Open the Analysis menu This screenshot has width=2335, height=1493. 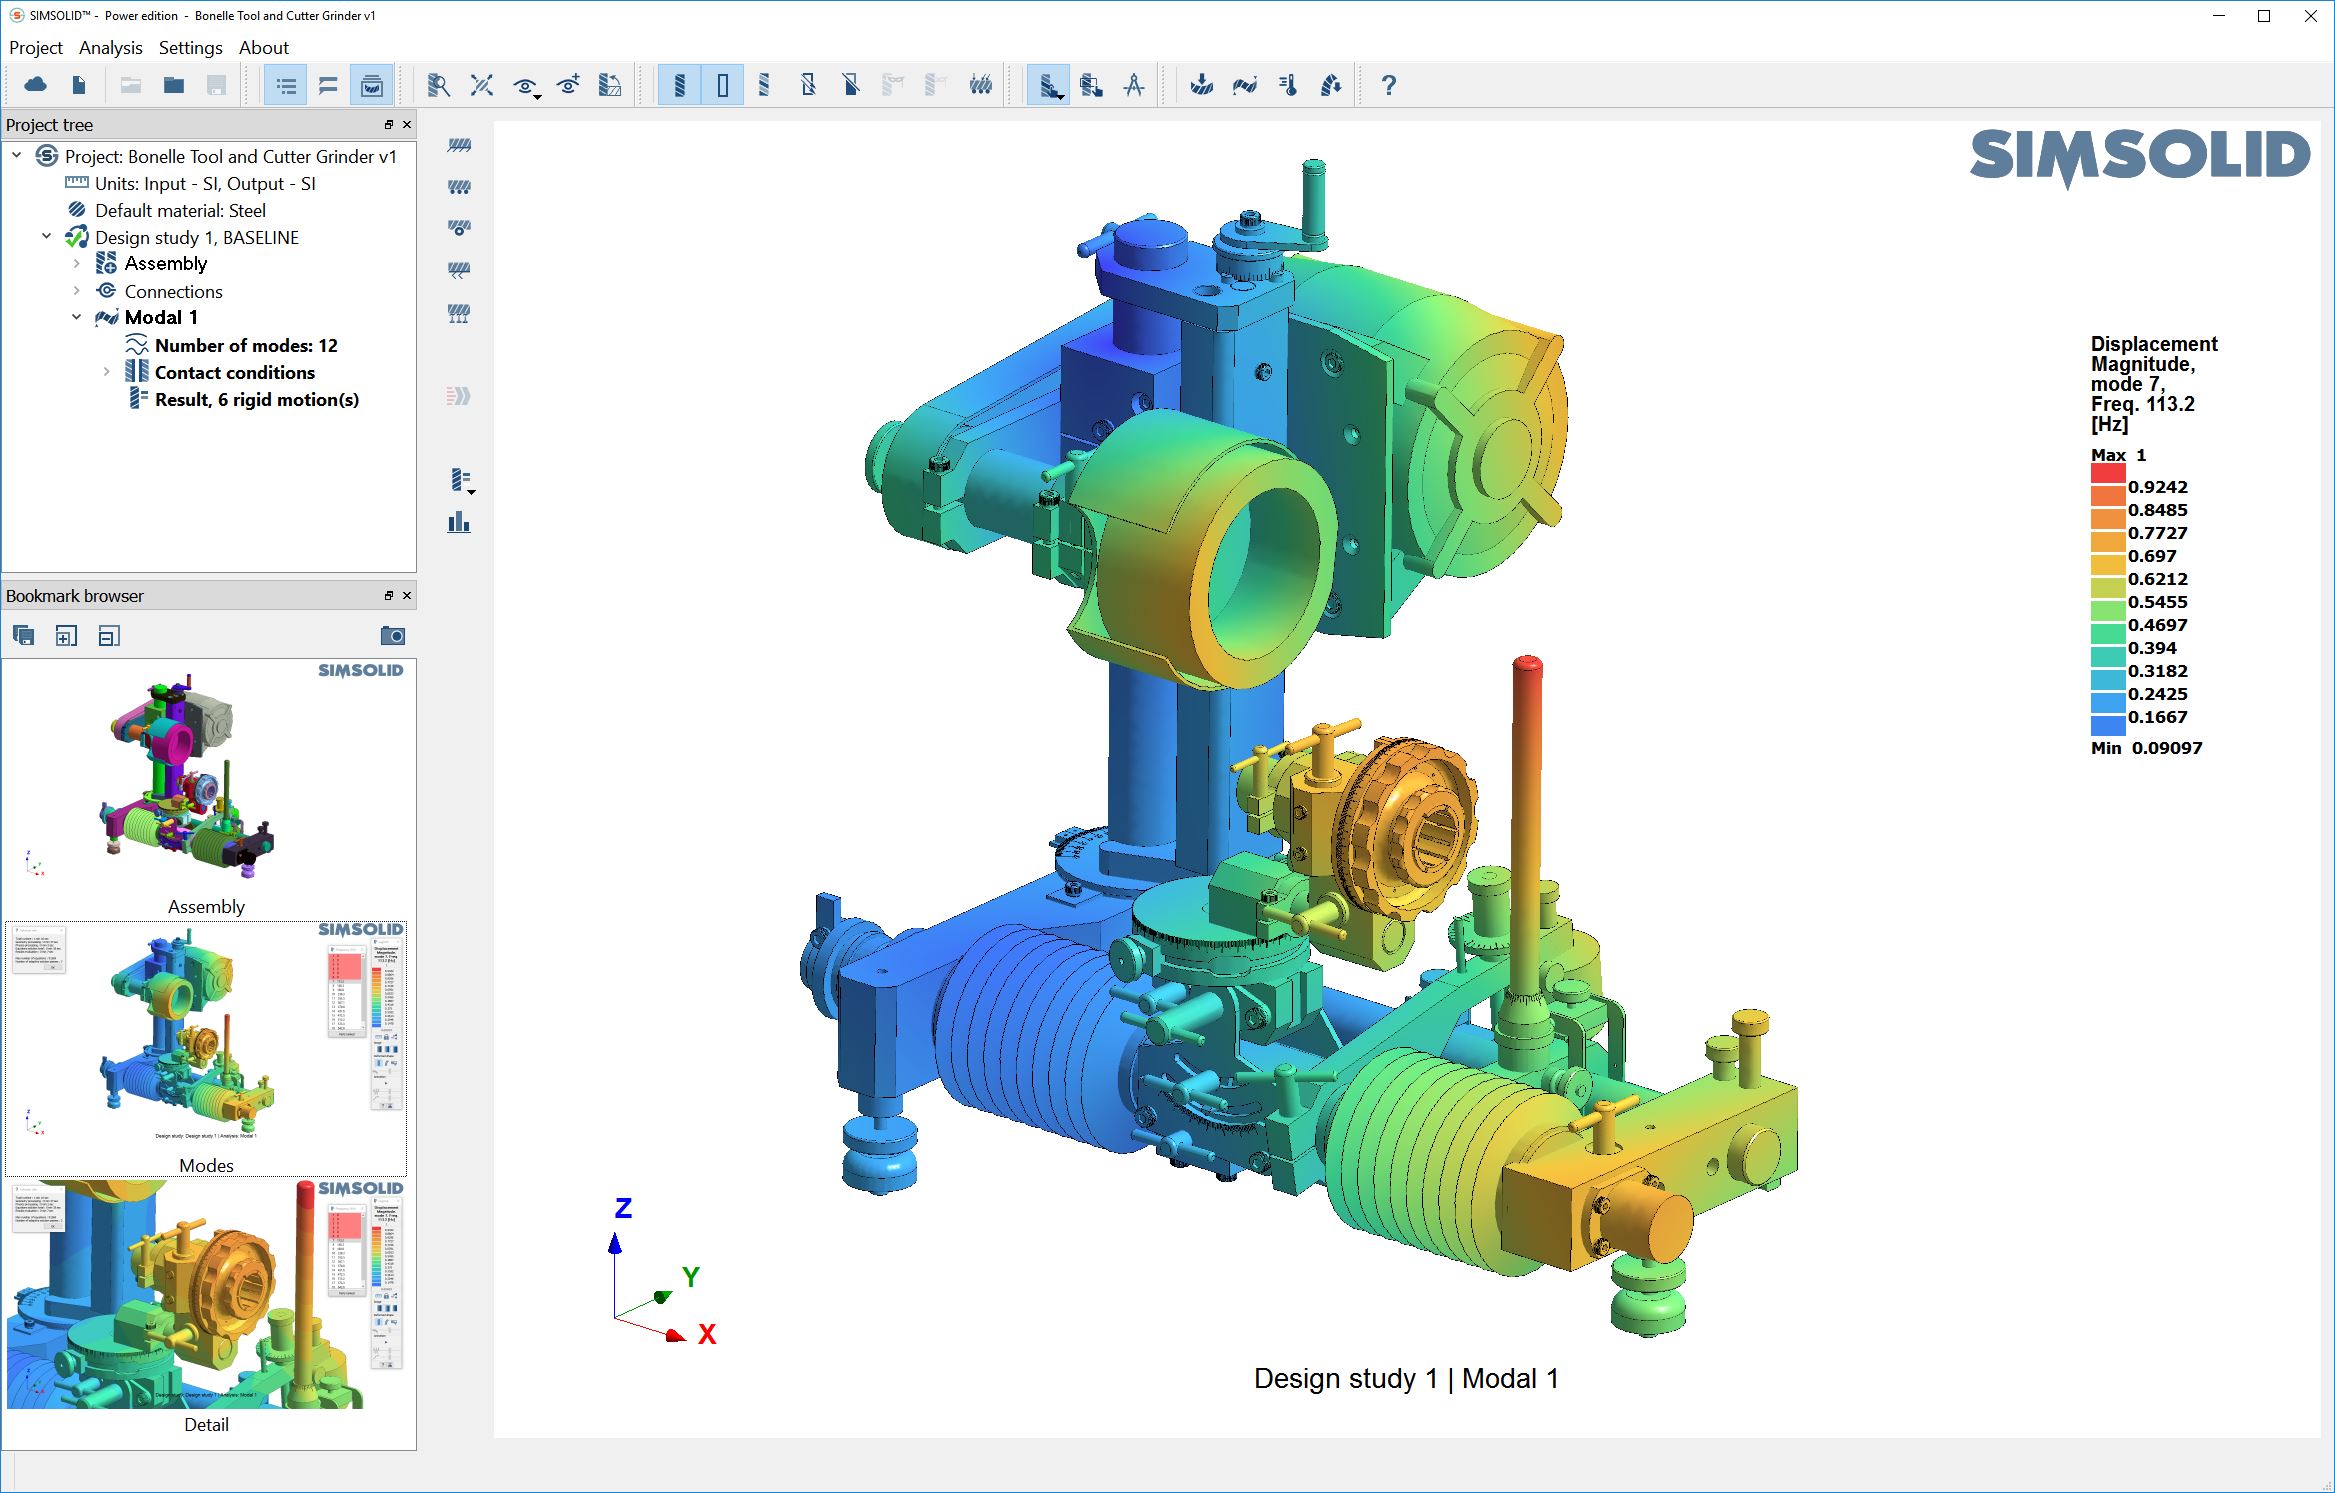coord(110,48)
